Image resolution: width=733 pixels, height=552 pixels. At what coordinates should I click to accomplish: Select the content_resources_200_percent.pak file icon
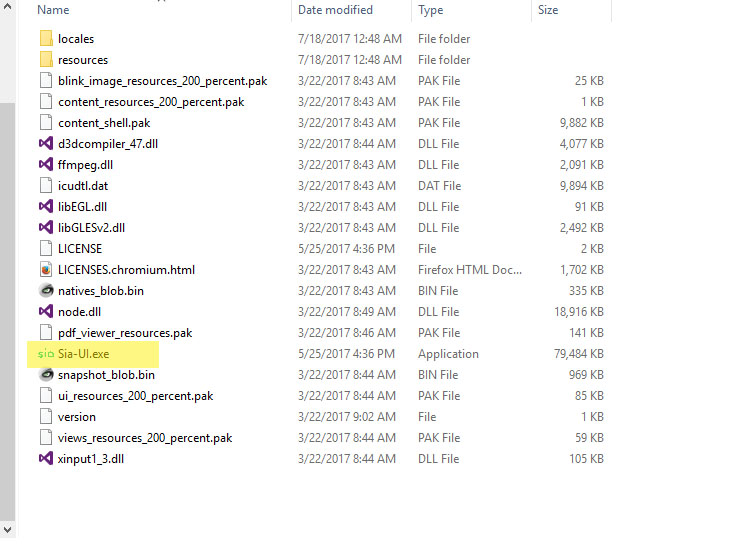(x=46, y=101)
